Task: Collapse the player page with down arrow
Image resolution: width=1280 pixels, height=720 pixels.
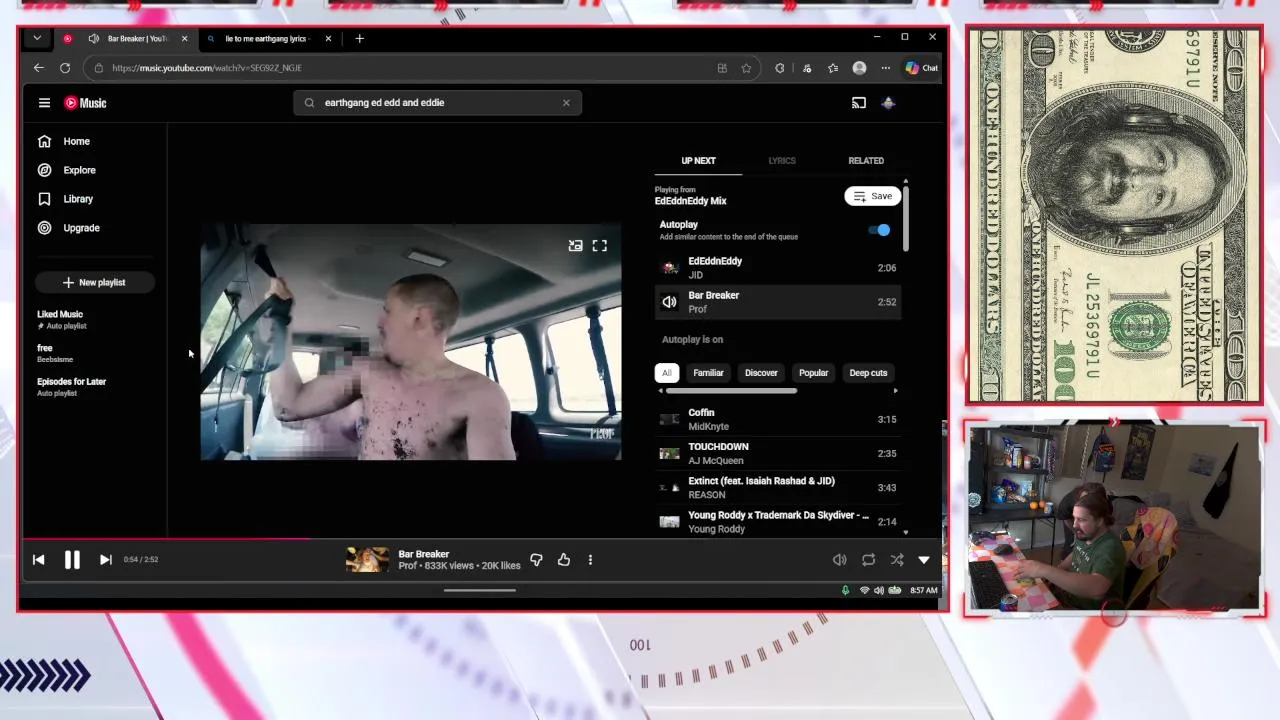Action: [924, 560]
